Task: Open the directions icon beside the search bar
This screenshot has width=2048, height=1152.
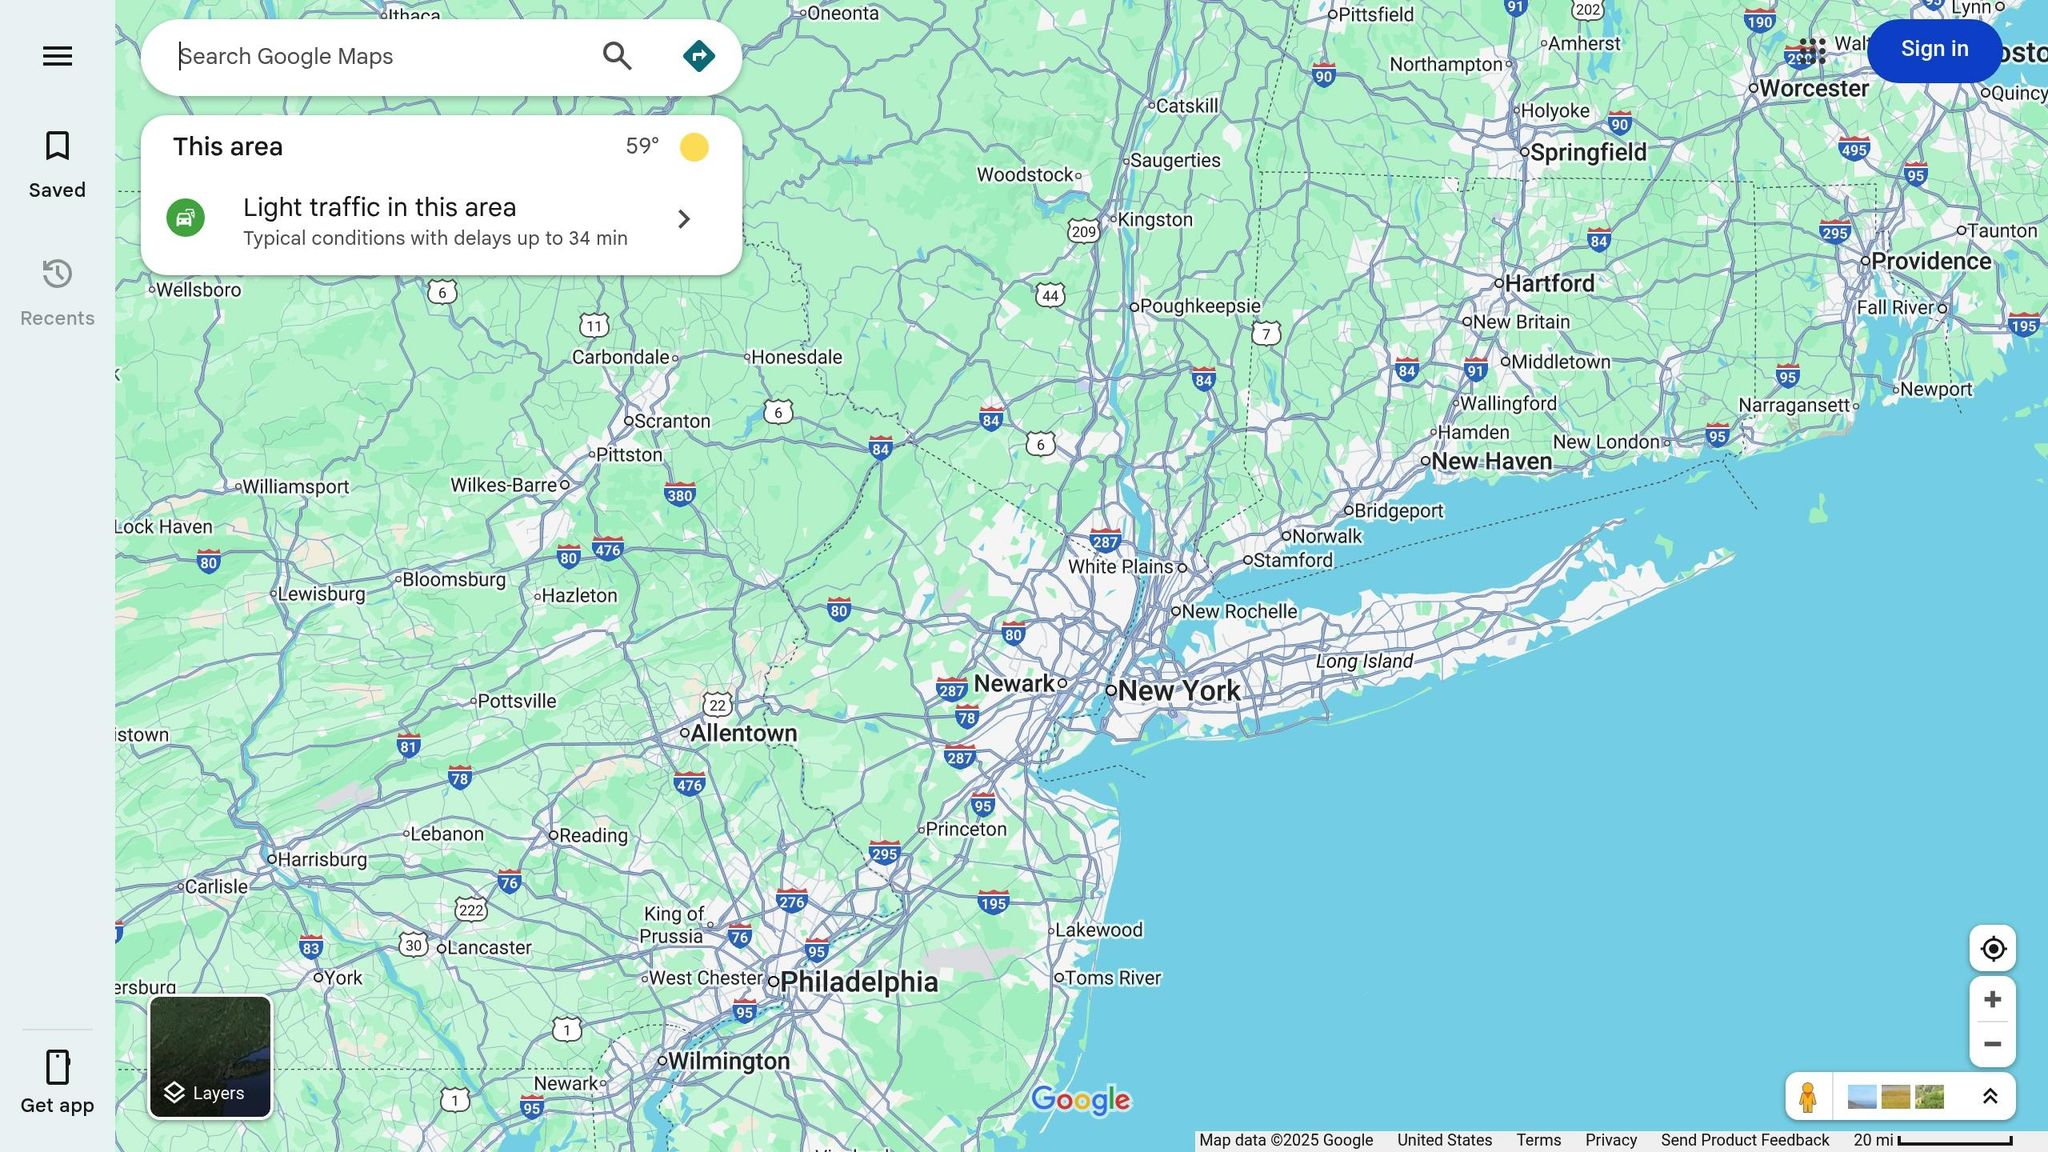Action: pyautogui.click(x=698, y=56)
